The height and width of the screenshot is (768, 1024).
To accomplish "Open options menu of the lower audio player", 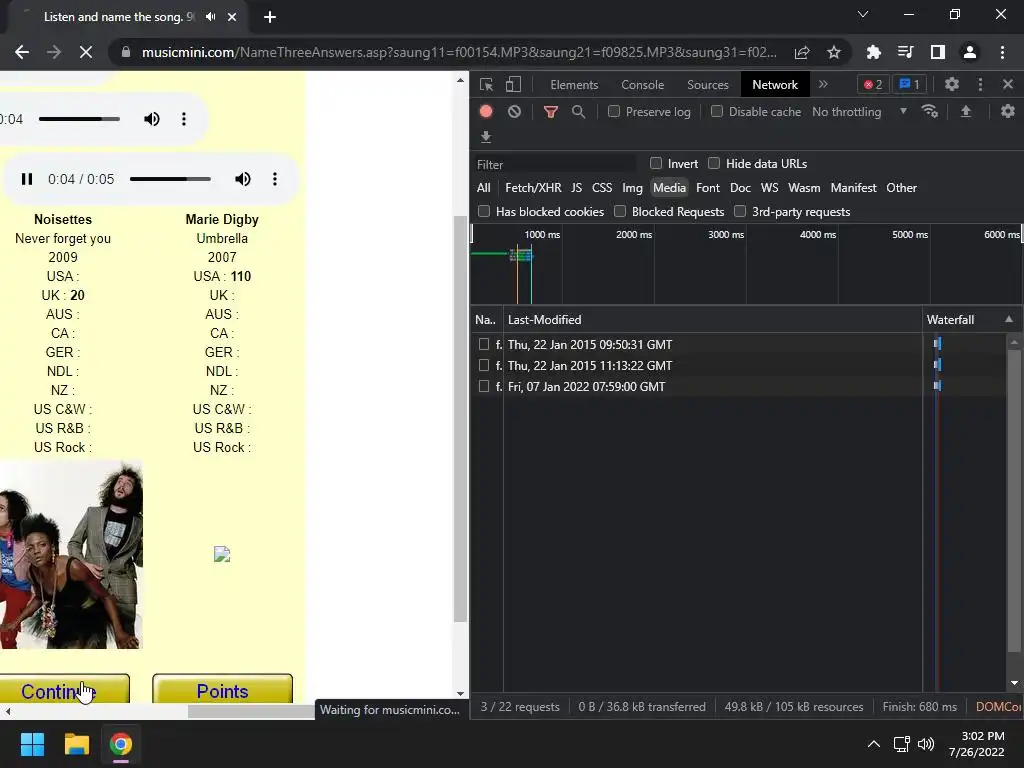I will (275, 179).
